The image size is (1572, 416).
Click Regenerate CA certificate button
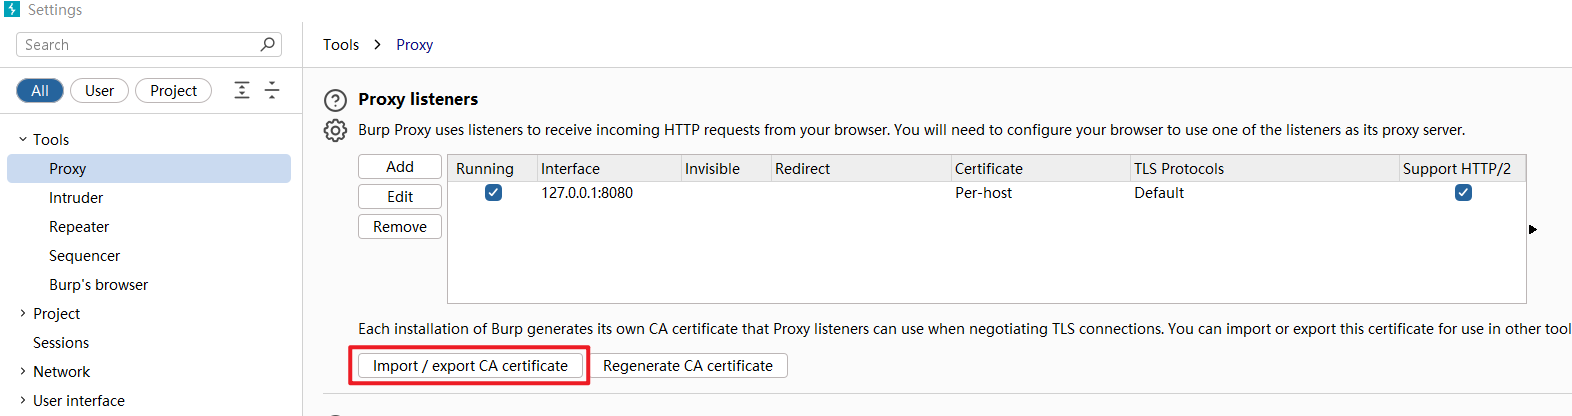(x=688, y=365)
